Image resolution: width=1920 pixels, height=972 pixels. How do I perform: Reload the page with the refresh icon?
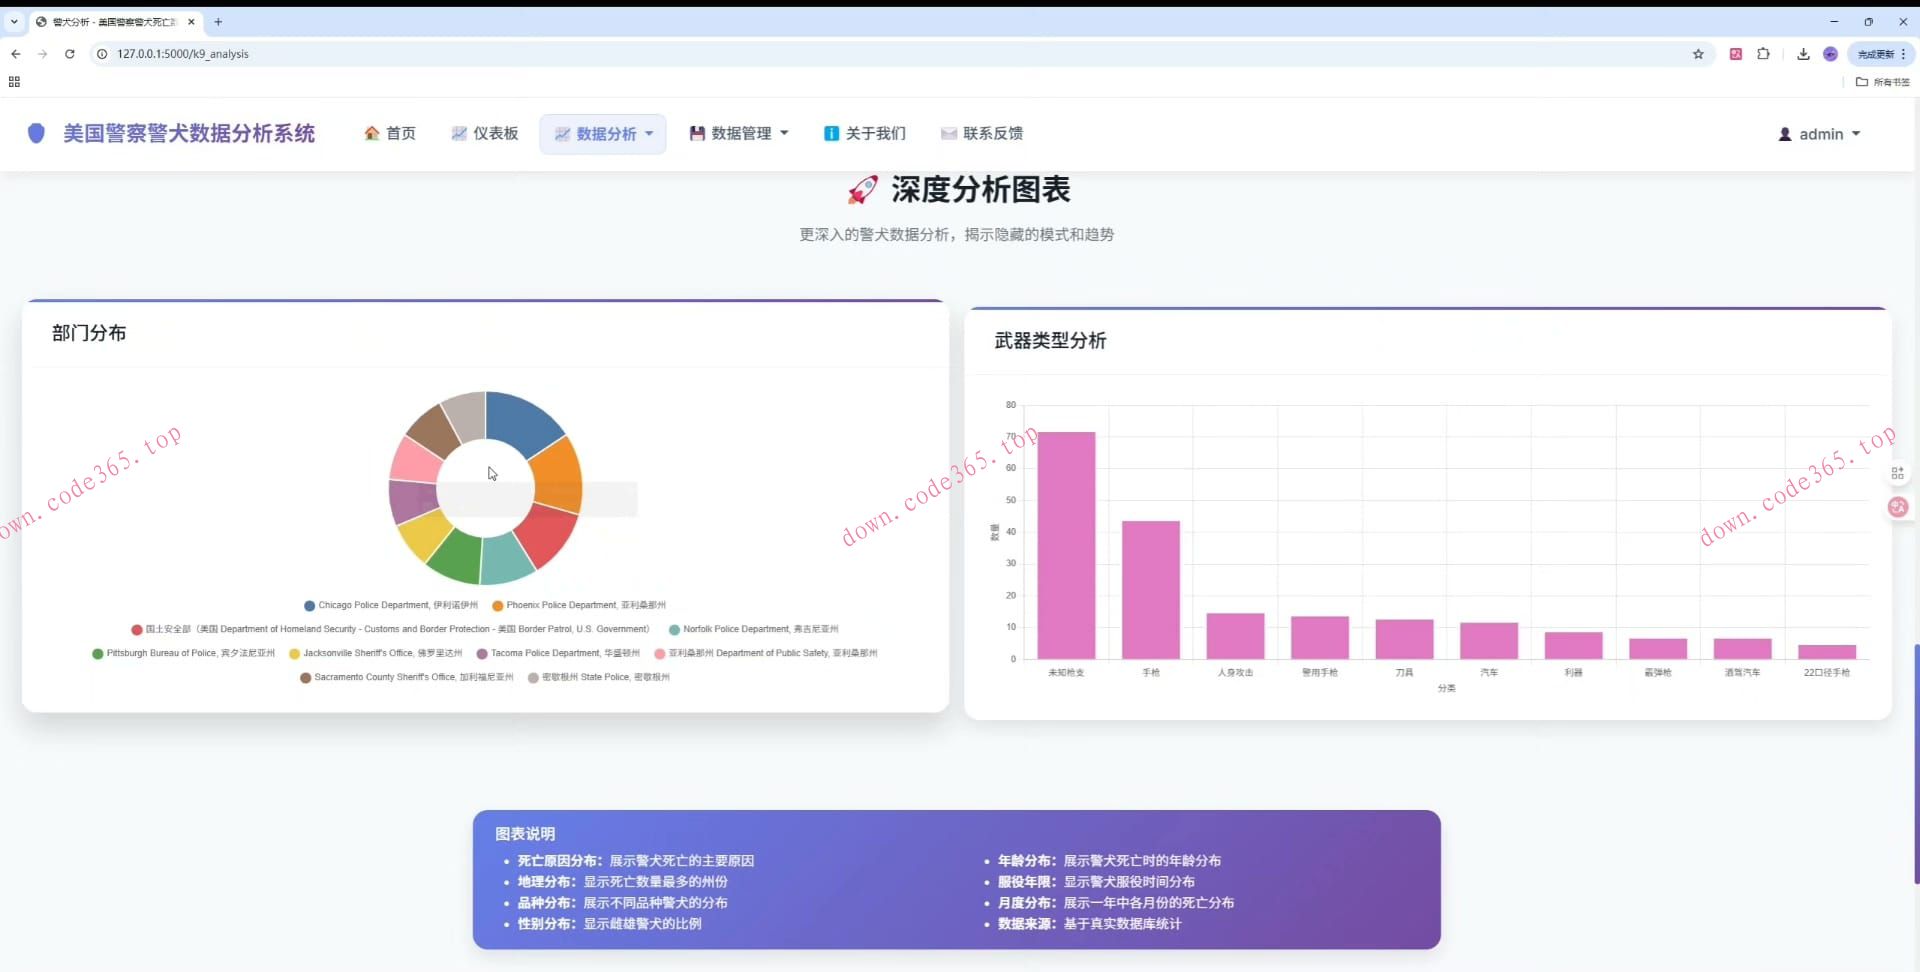pos(70,54)
